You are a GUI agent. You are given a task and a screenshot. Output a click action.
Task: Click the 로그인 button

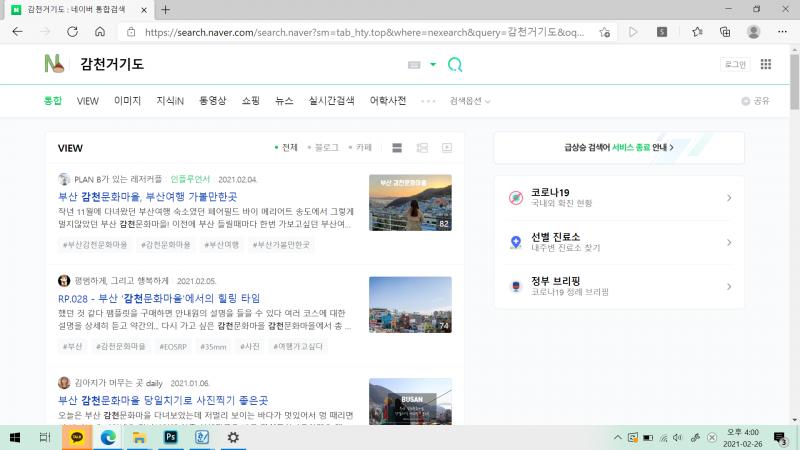[735, 64]
